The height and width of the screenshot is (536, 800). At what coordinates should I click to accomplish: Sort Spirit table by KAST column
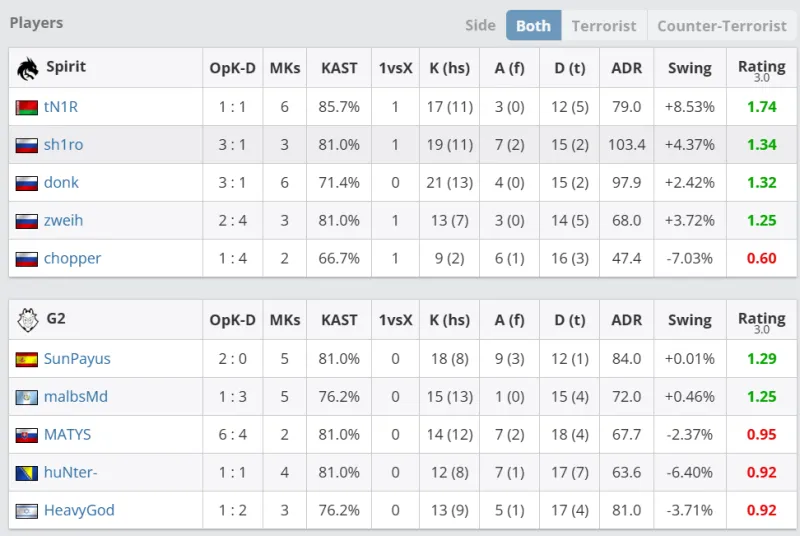(x=339, y=68)
